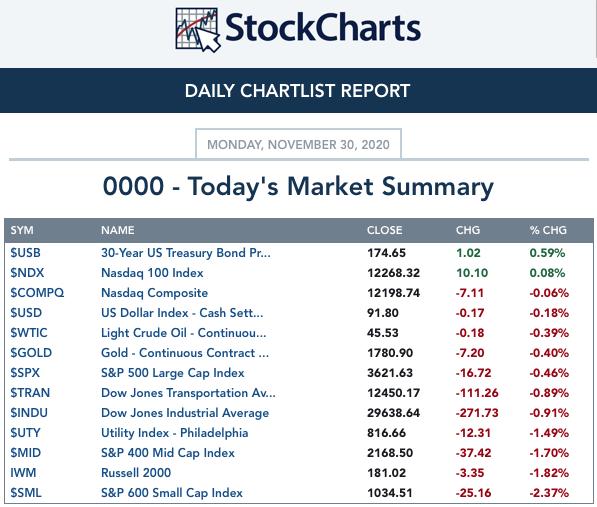
Task: Open Dow Jones Industrial Average link
Action: (x=185, y=413)
